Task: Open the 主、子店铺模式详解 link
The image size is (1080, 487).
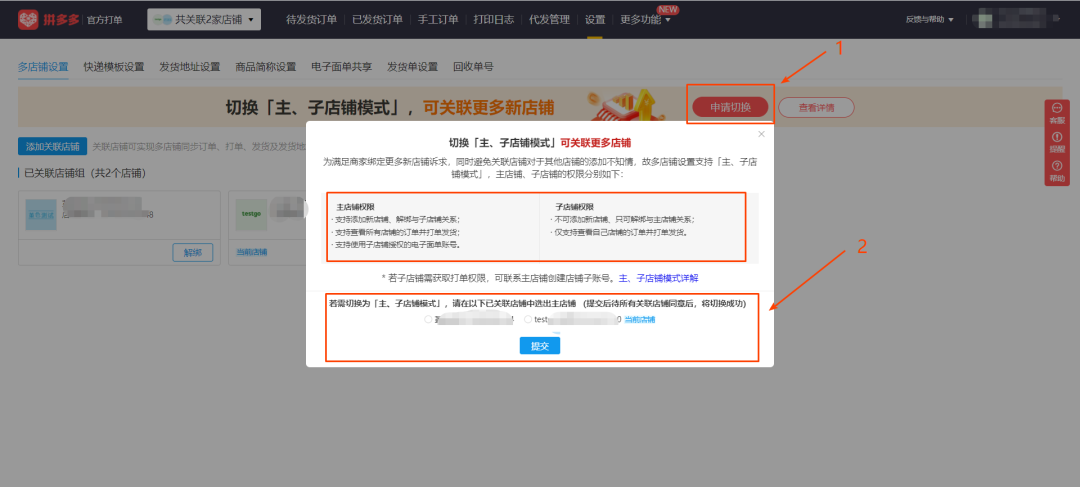Action: click(x=658, y=278)
